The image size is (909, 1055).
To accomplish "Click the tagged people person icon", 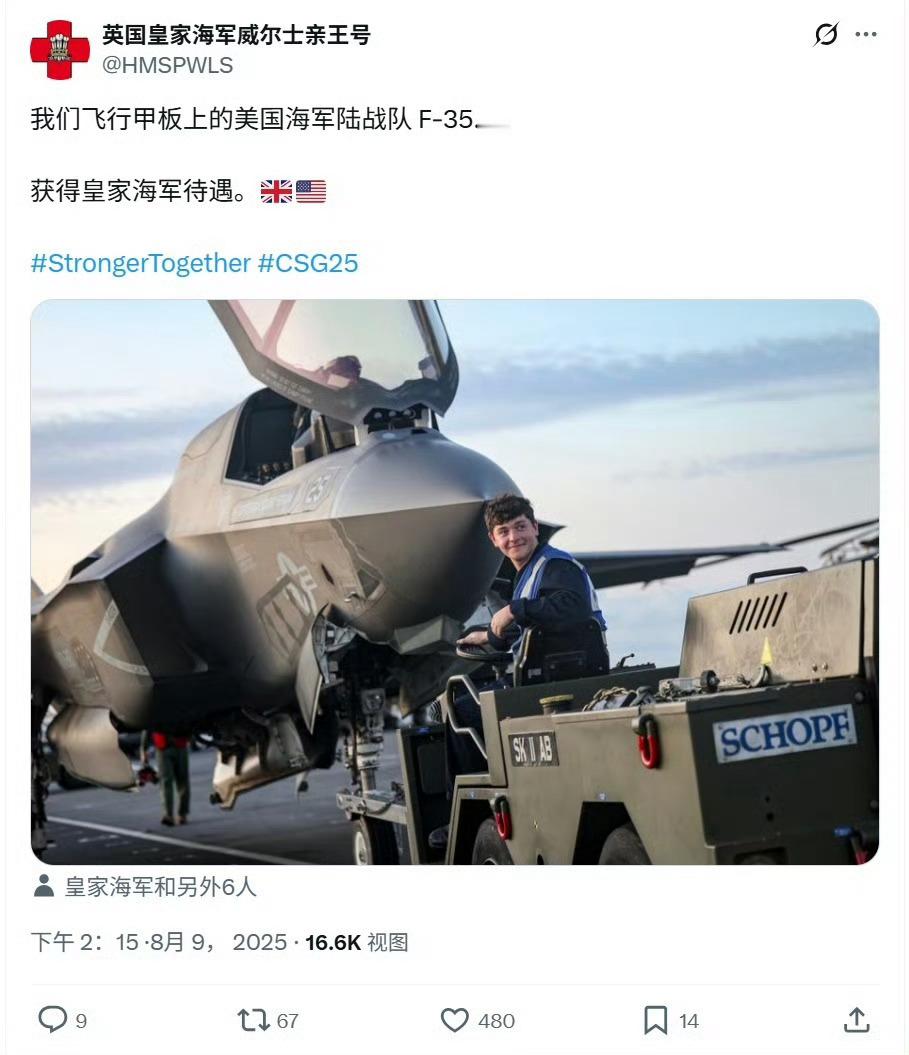I will (44, 886).
